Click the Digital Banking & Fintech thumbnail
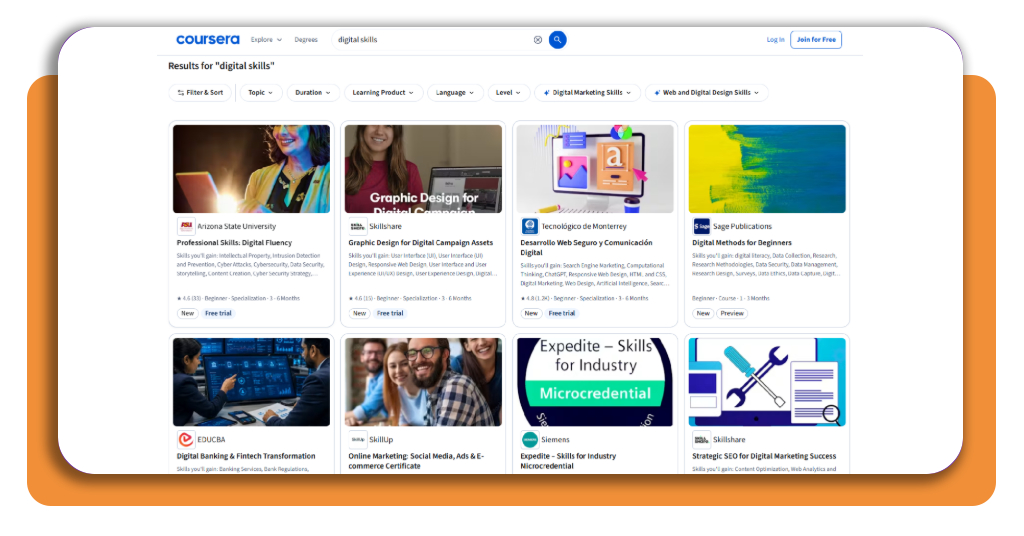Viewport: 1024px width, 536px height. coord(251,382)
